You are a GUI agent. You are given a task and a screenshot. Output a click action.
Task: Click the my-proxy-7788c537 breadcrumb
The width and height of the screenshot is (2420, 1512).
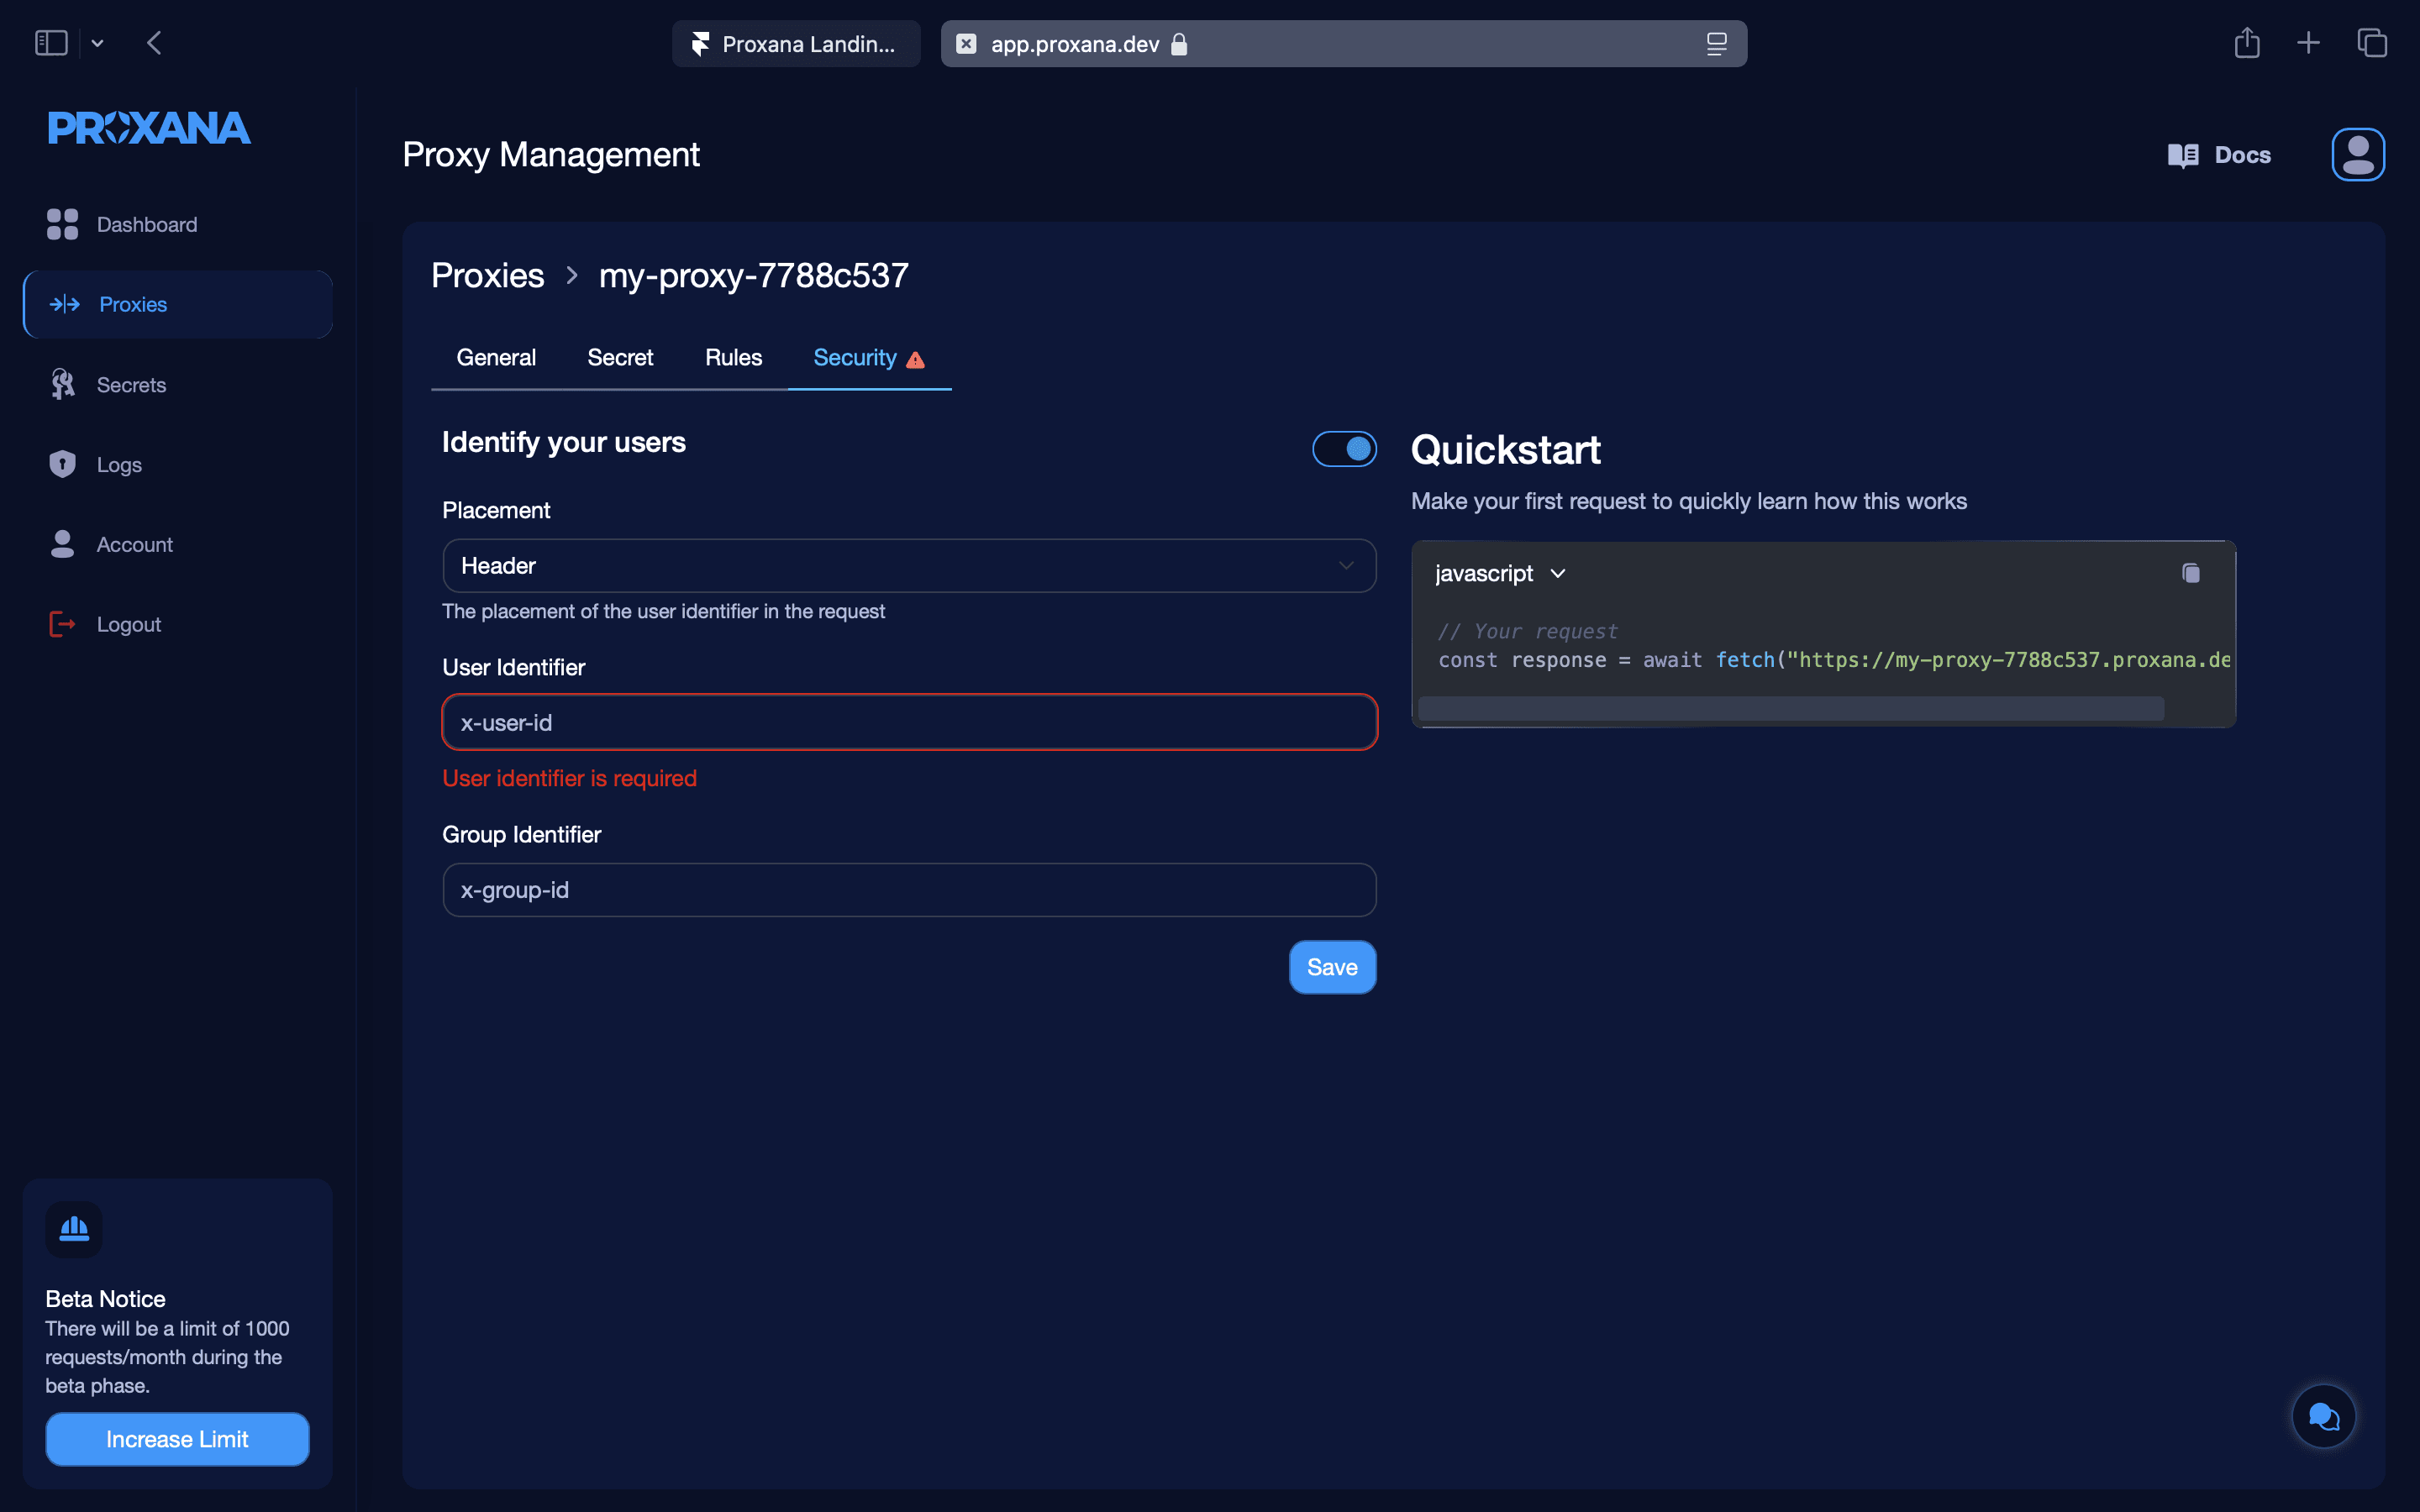click(754, 275)
